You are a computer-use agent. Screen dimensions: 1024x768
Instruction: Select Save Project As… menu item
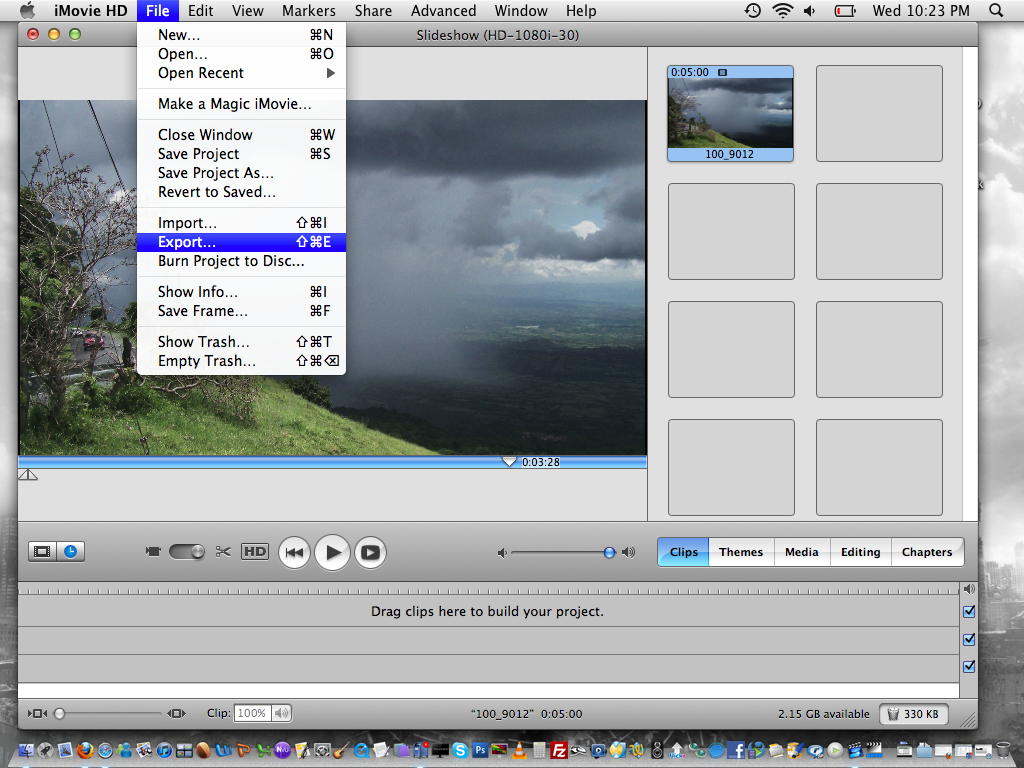point(241,173)
